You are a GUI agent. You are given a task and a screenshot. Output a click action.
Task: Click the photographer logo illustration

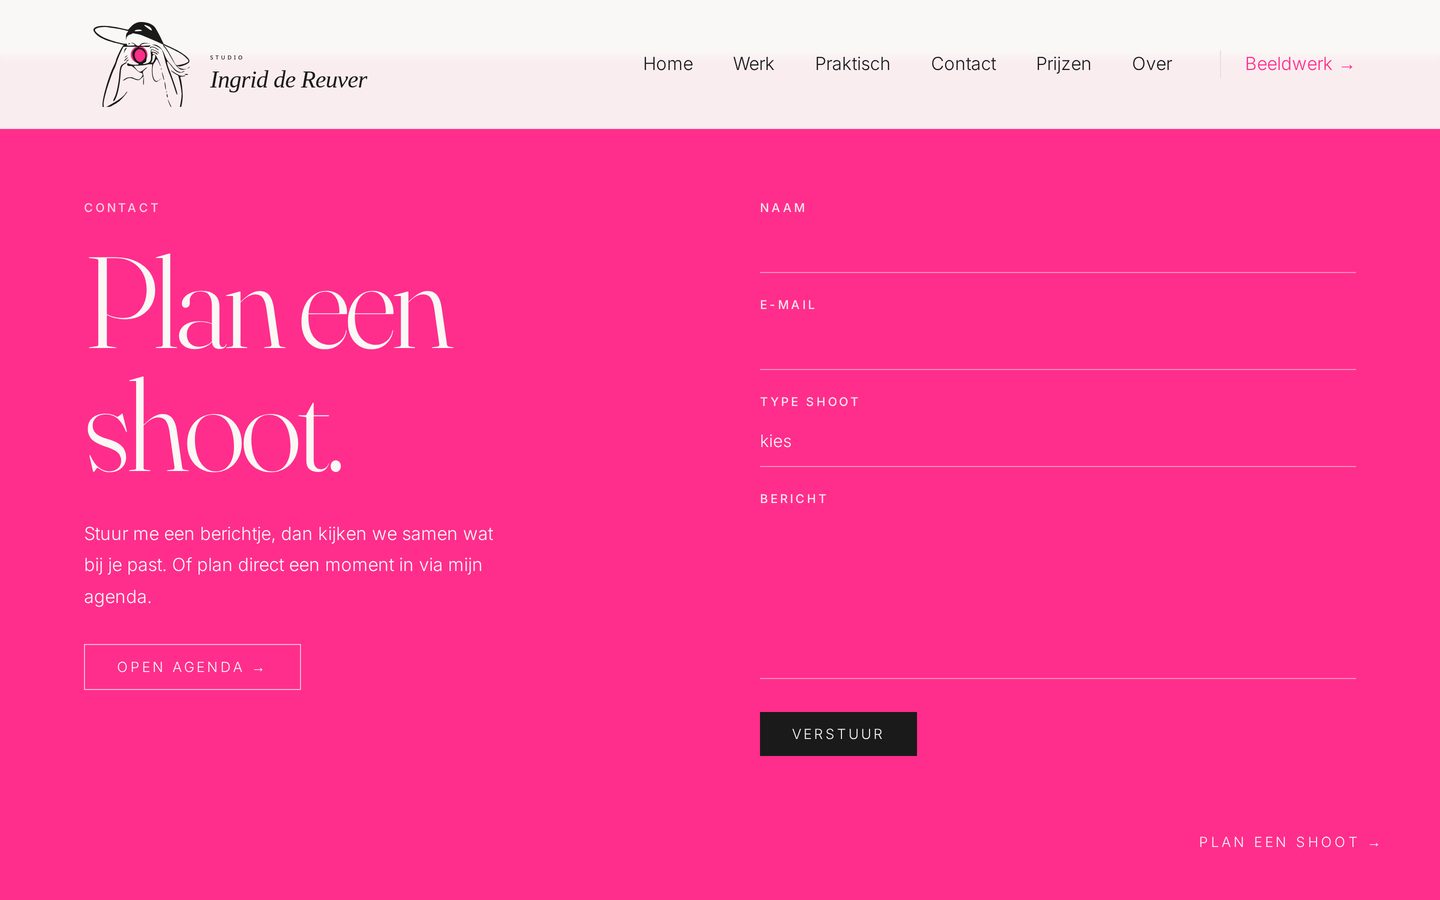142,64
